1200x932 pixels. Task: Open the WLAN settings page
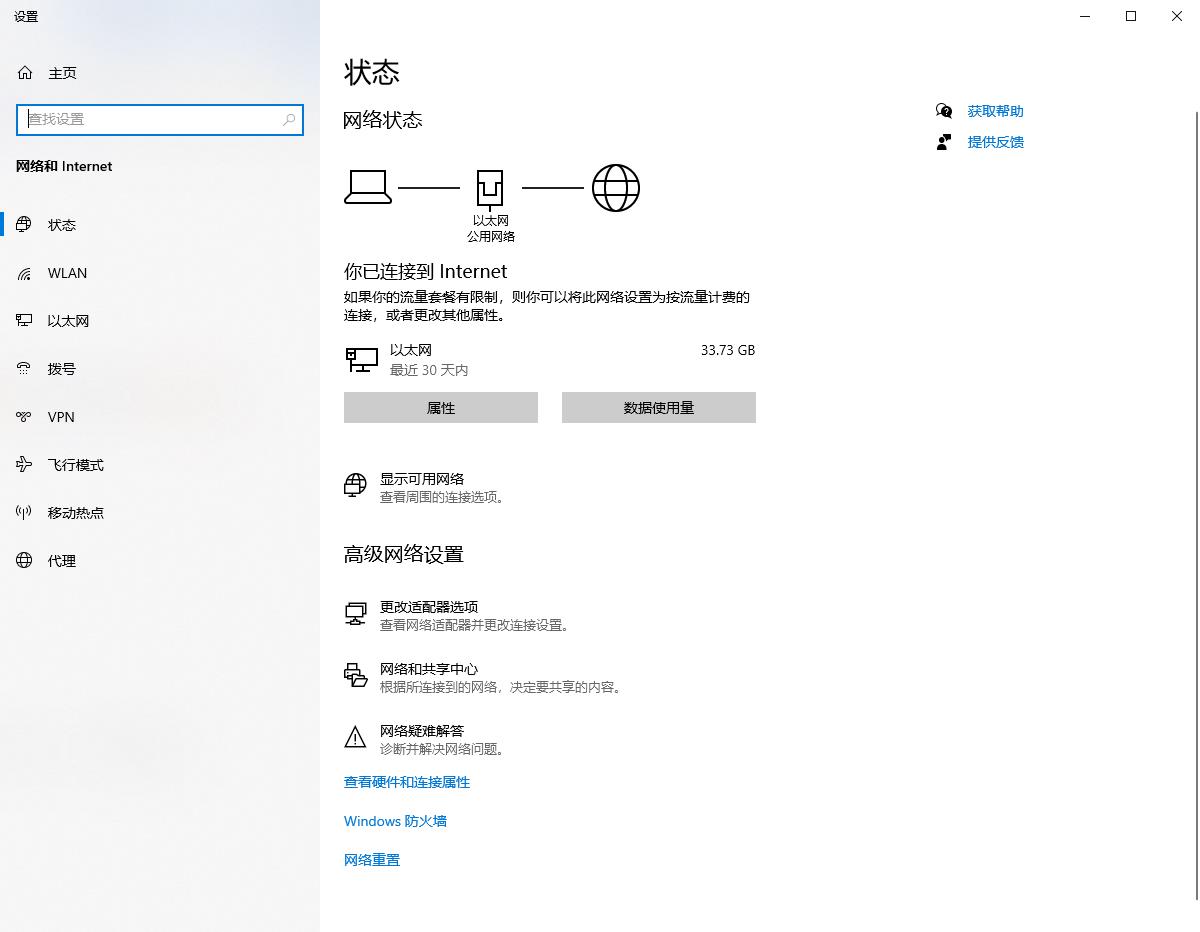pyautogui.click(x=160, y=273)
